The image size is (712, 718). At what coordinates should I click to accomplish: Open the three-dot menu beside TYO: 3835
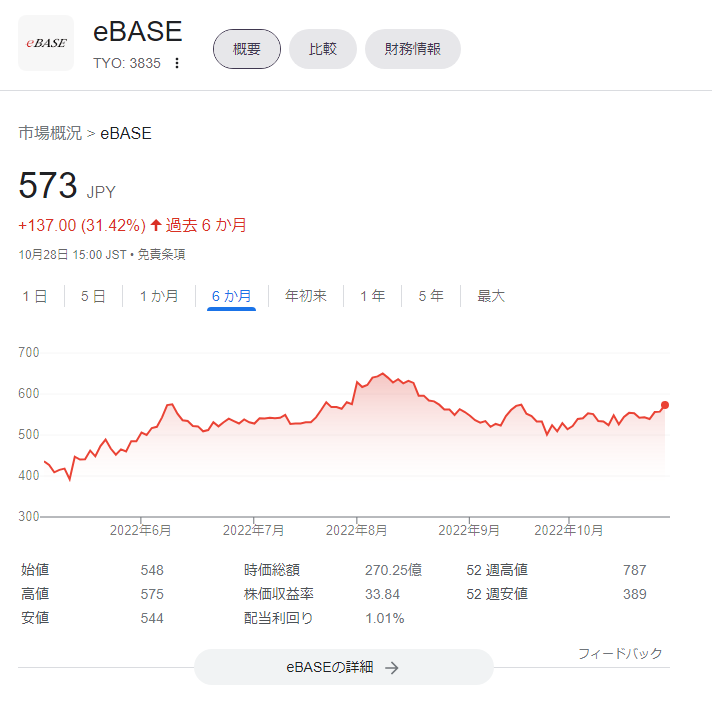pos(177,63)
